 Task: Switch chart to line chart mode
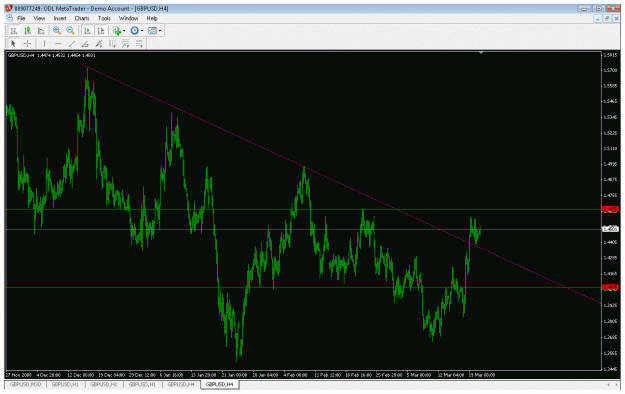point(41,31)
